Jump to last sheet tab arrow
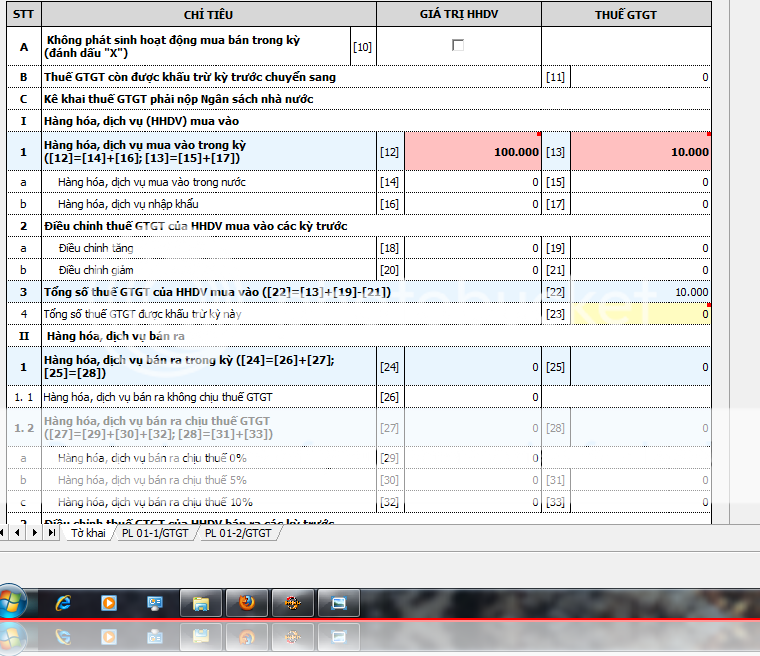760x656 pixels. click(x=52, y=533)
